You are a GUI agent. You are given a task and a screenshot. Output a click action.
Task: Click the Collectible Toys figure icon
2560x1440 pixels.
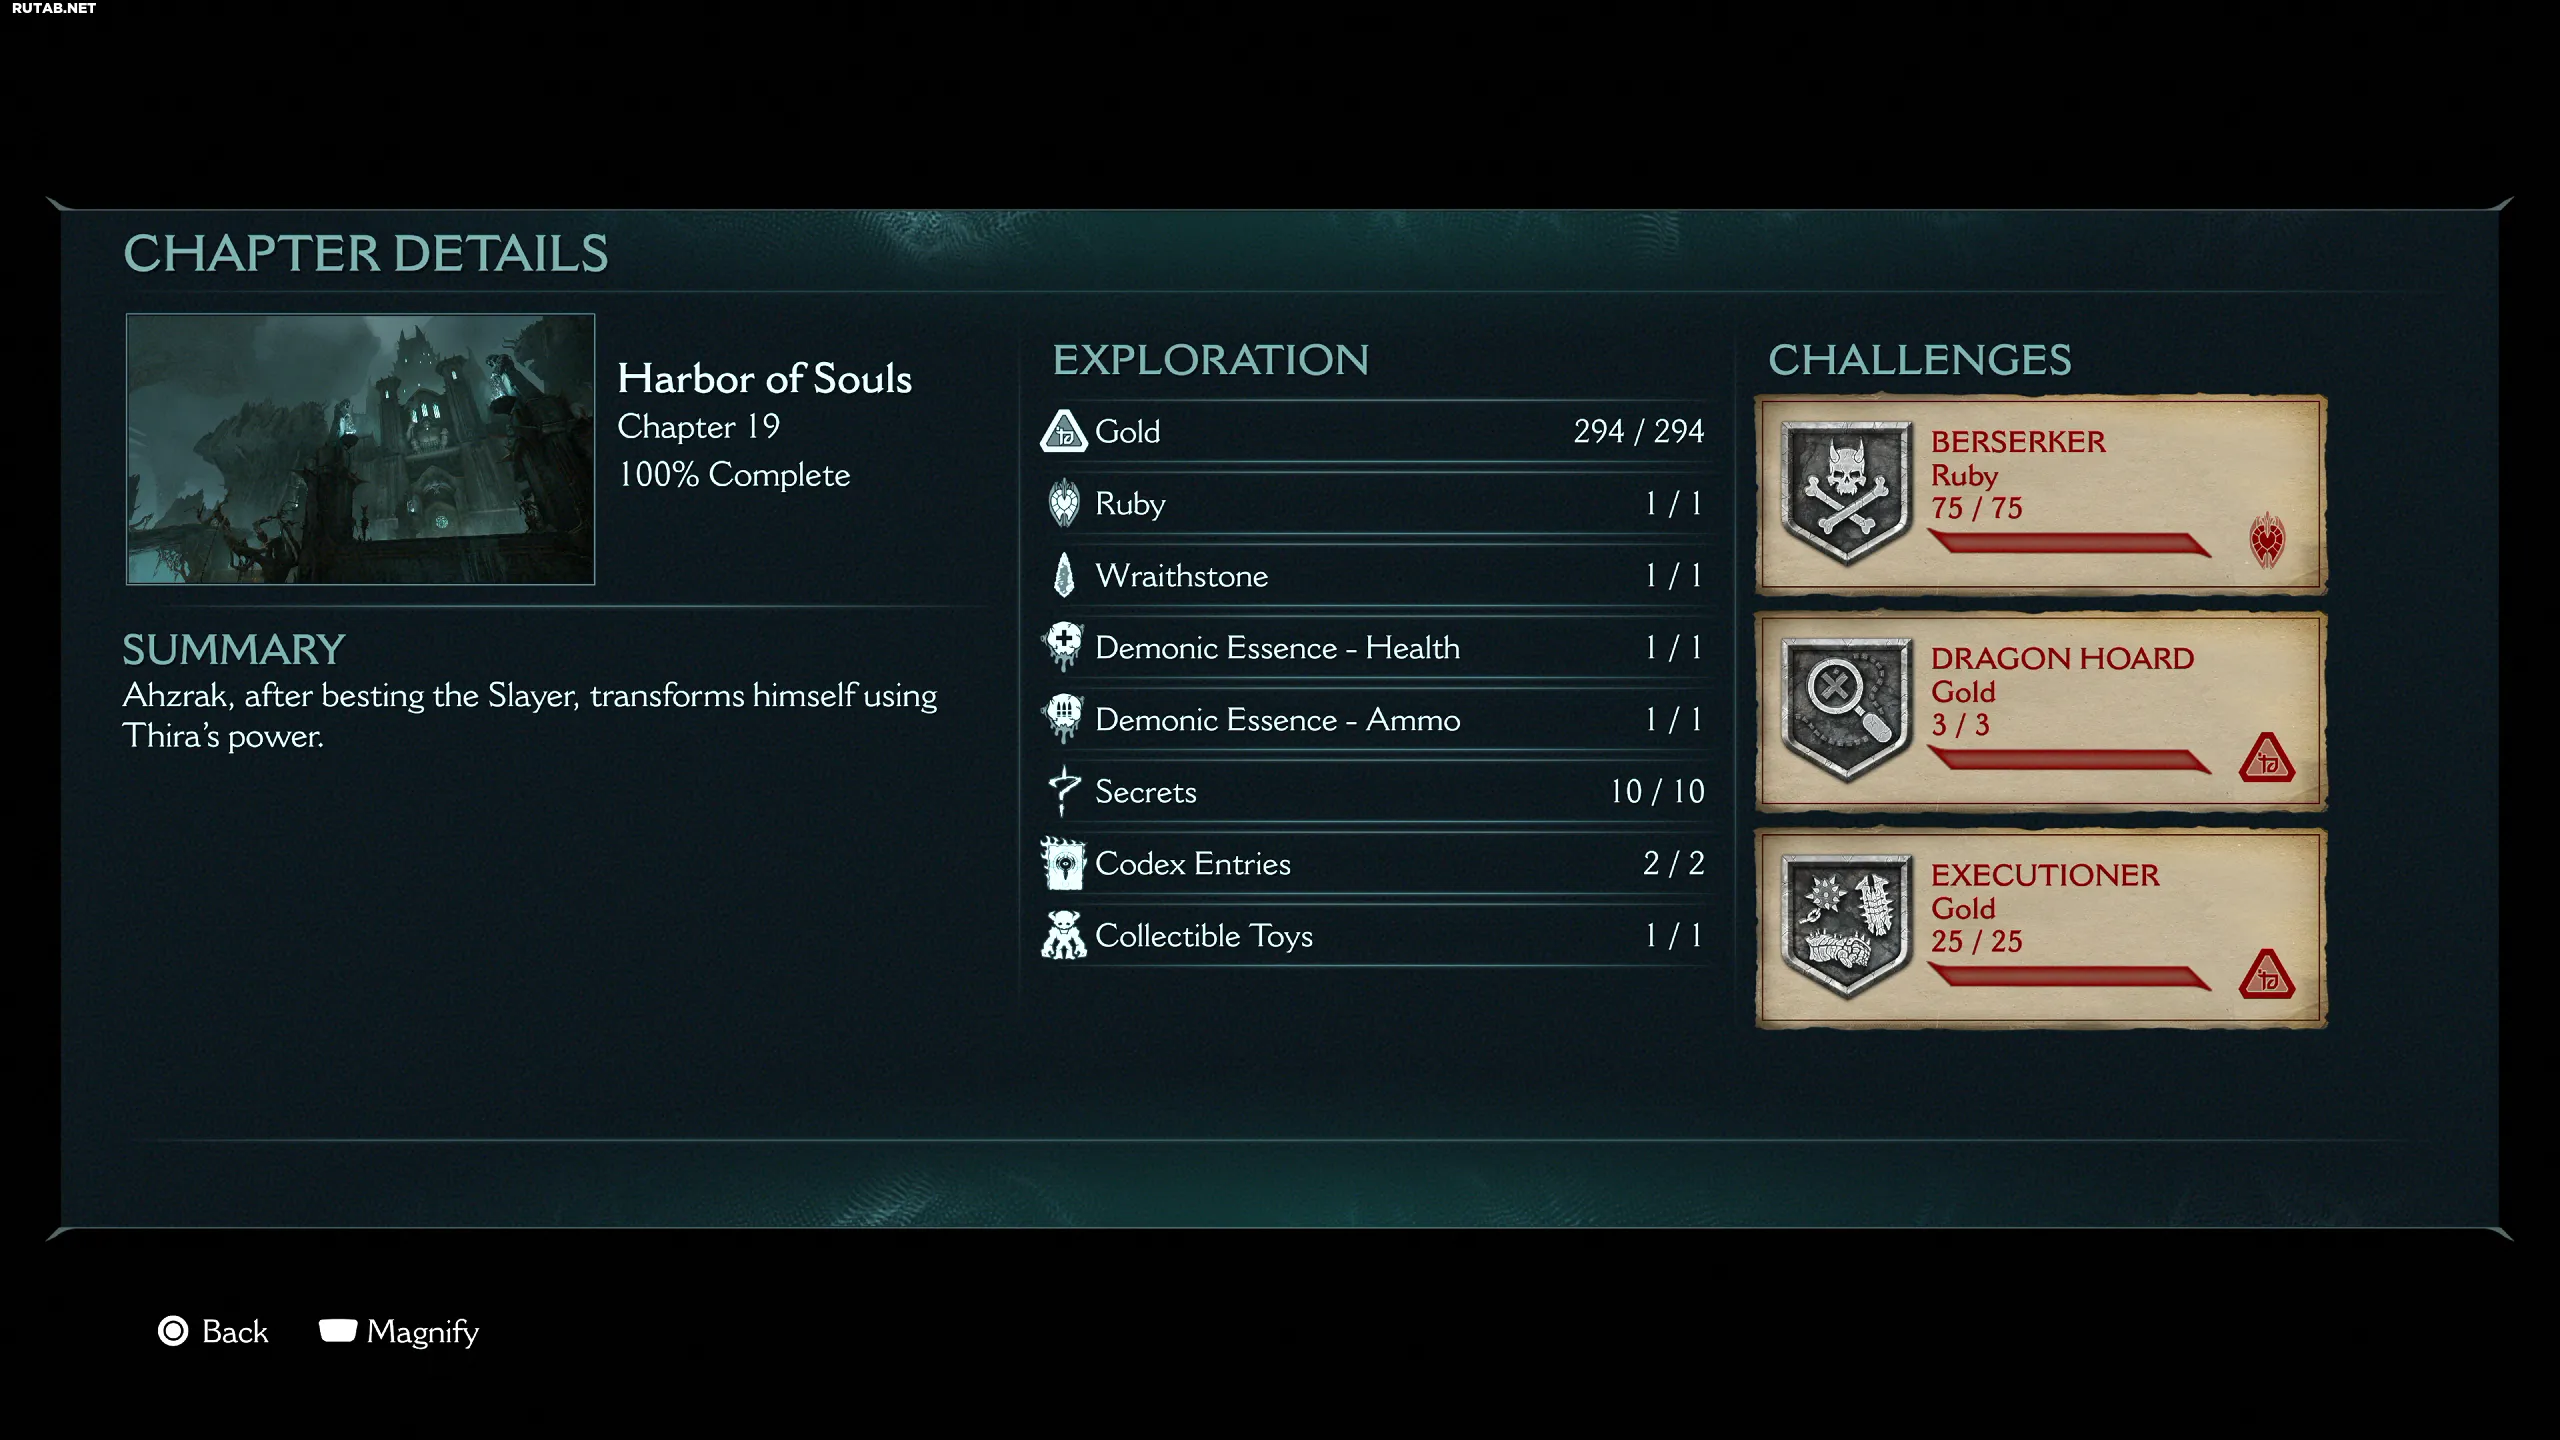point(1064,935)
